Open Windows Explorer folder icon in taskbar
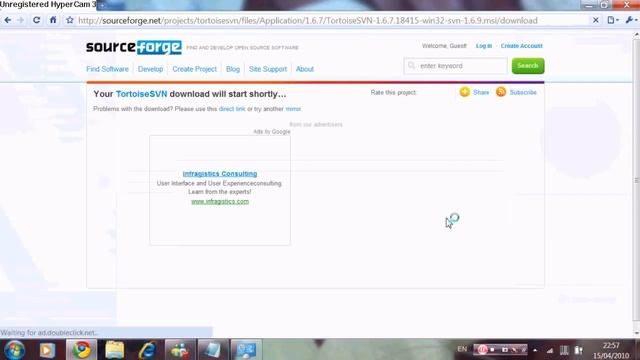This screenshot has height=360, width=640. [x=115, y=350]
